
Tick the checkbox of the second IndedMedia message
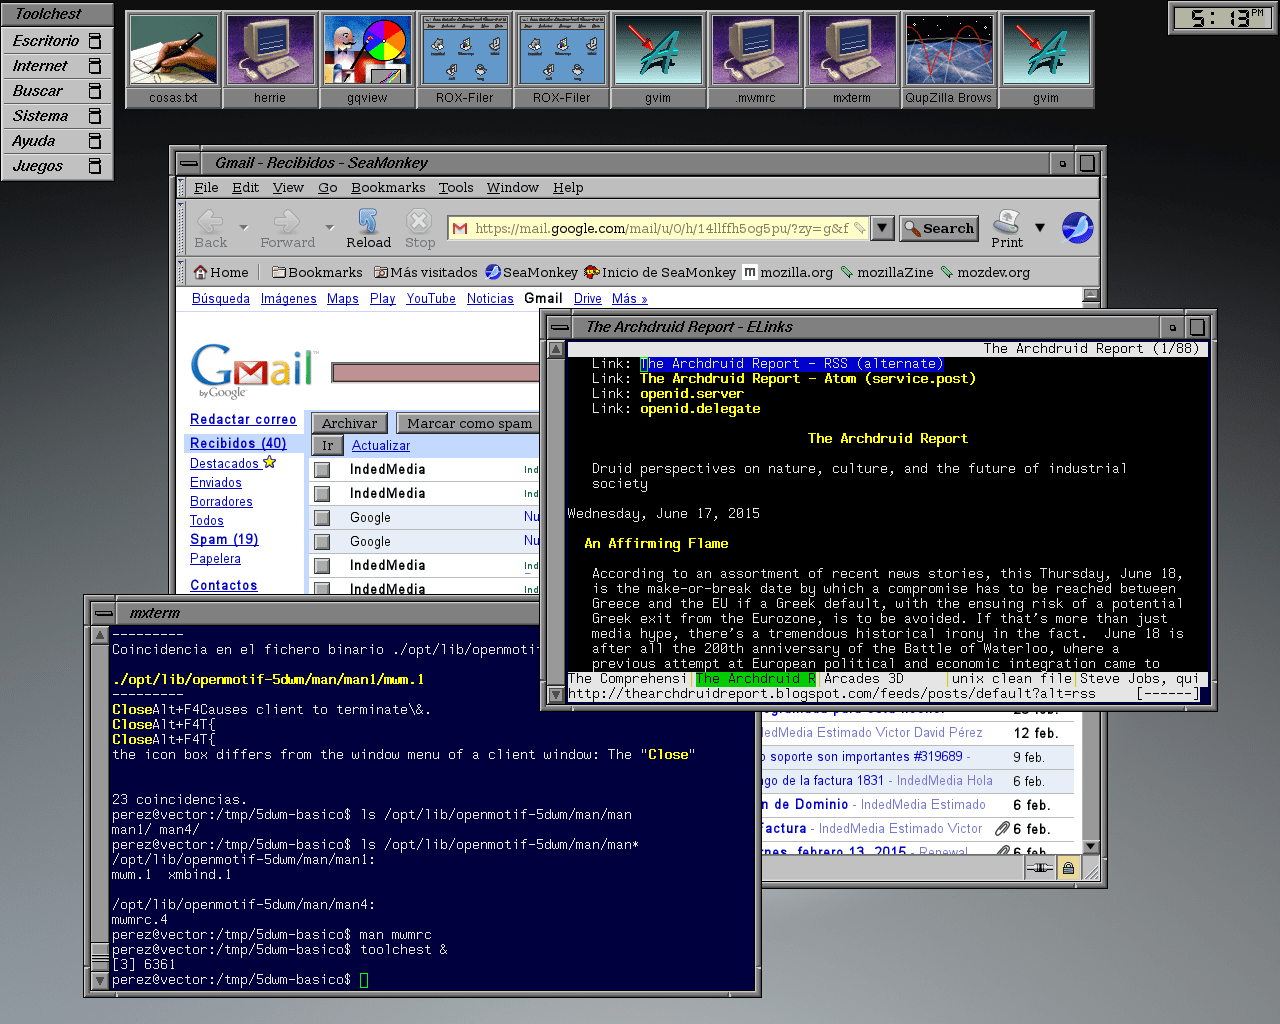(x=322, y=493)
